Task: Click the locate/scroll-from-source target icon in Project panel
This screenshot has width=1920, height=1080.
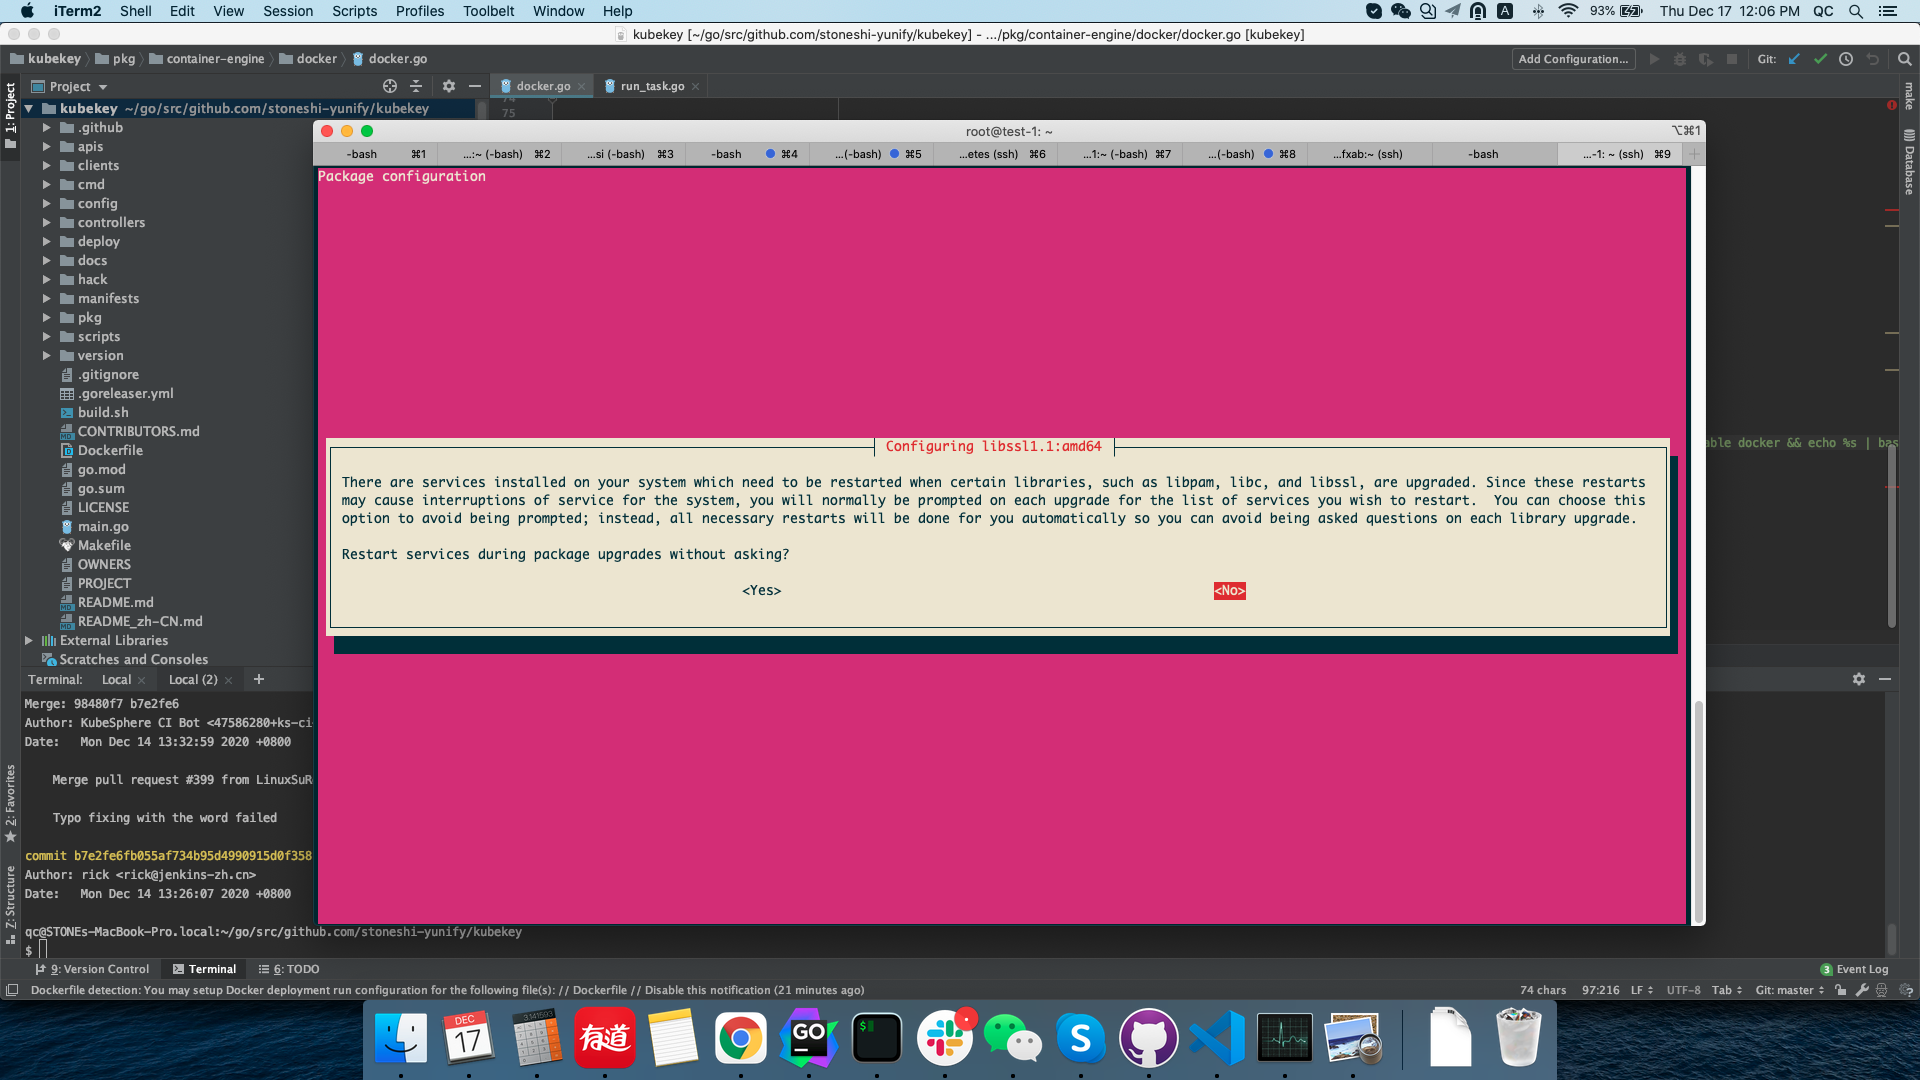Action: 390,87
